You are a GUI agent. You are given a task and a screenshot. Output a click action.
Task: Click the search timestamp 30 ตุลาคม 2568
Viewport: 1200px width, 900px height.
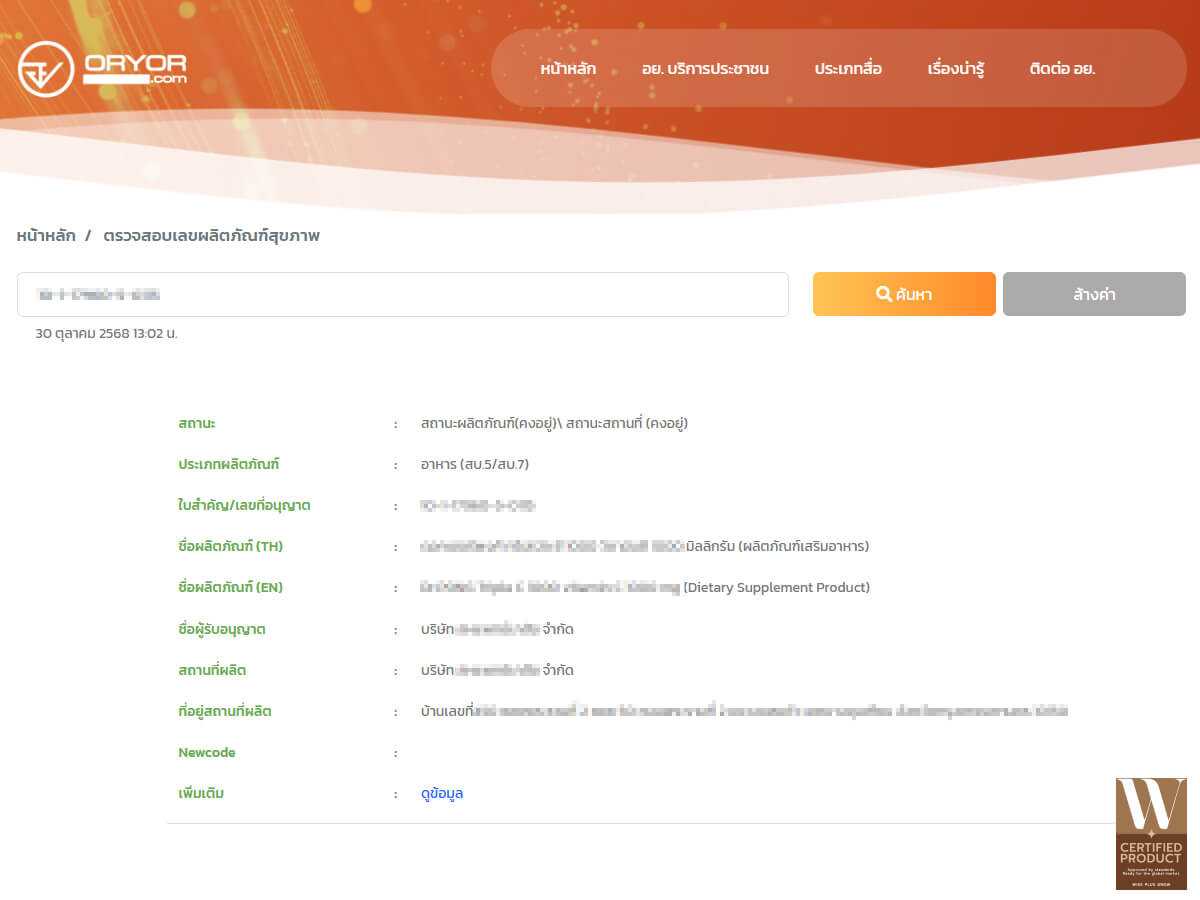(106, 333)
